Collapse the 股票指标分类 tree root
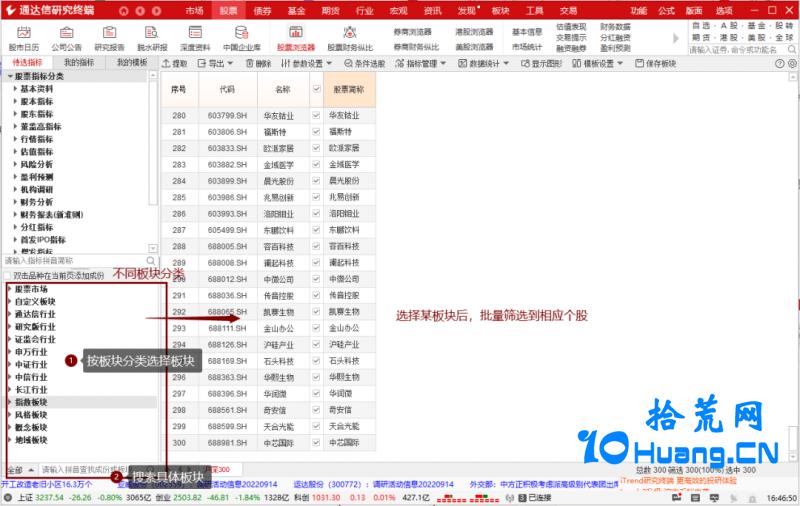The height and width of the screenshot is (506, 800). [x=10, y=76]
